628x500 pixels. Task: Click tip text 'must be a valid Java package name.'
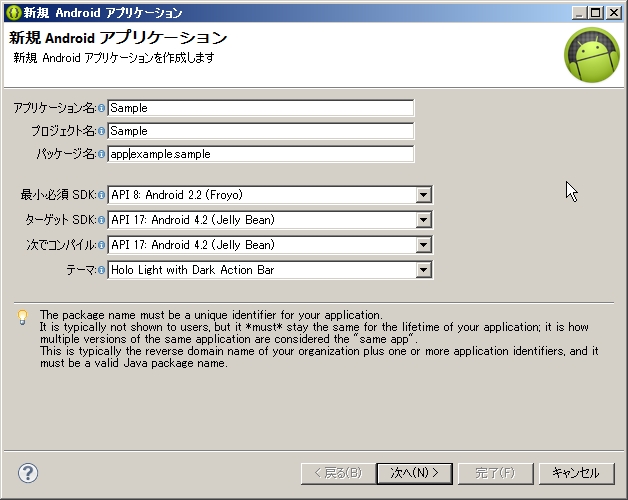point(134,363)
